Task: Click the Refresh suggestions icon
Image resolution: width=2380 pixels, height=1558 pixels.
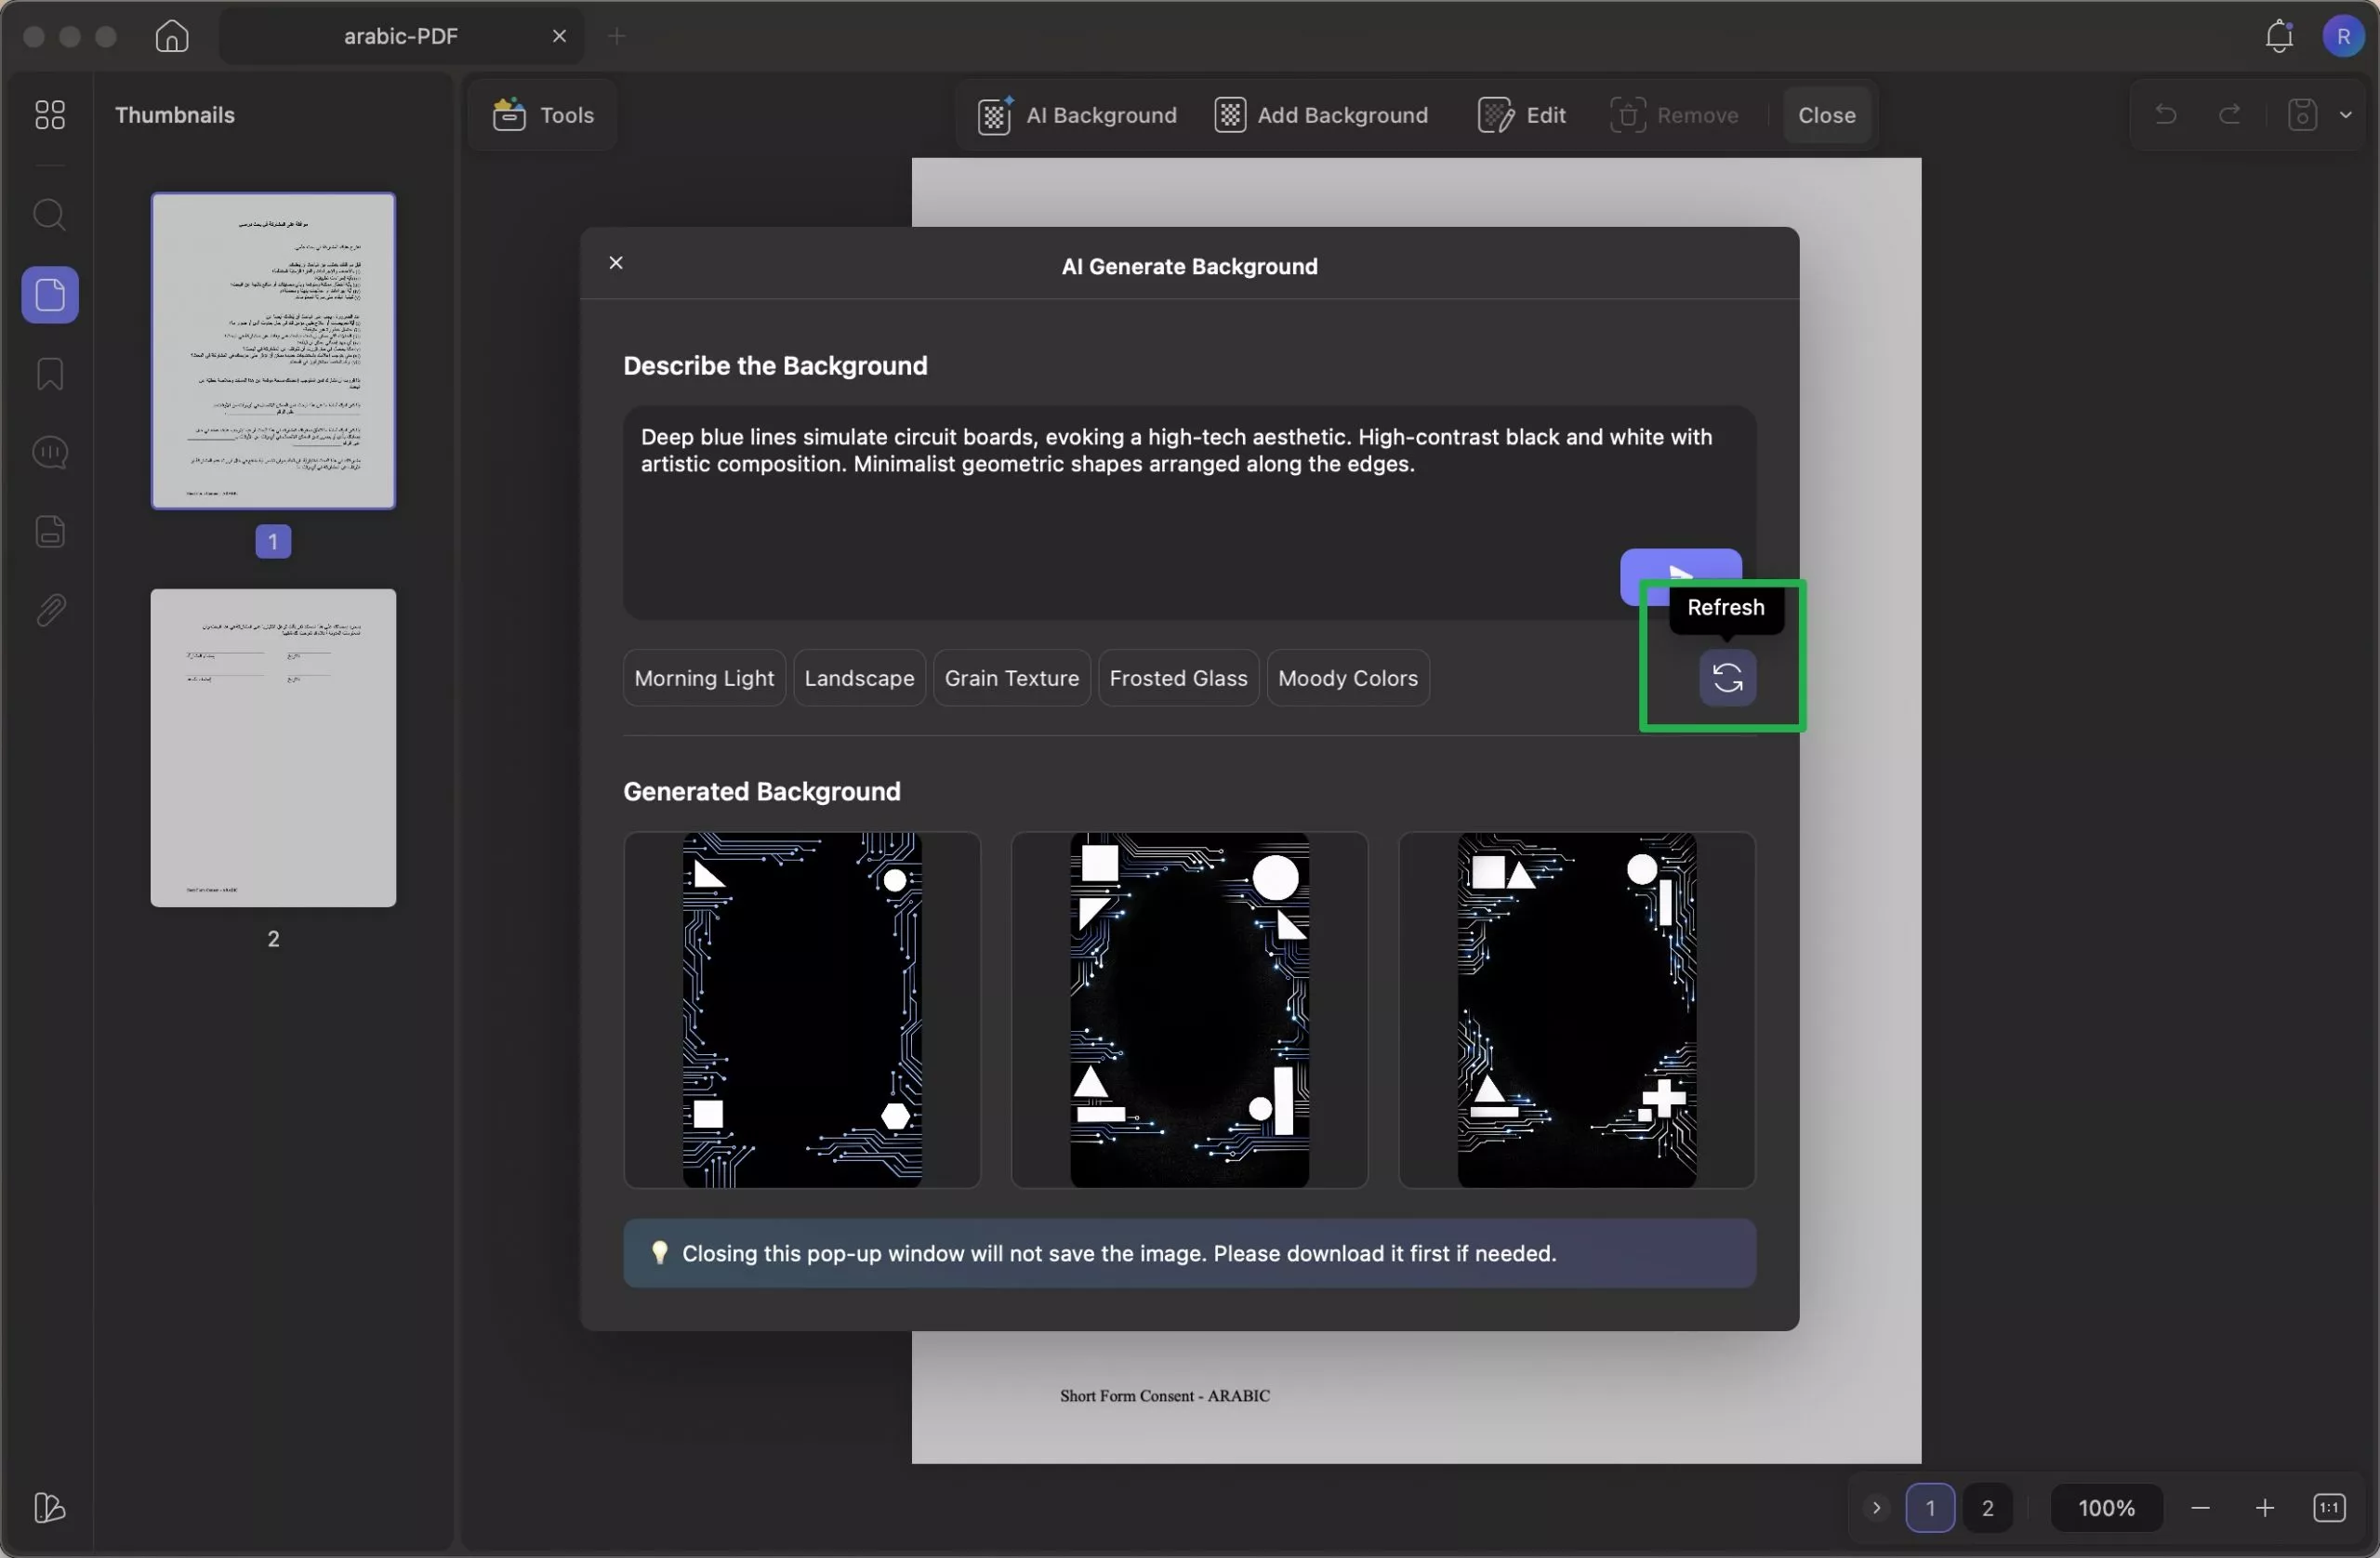Action: point(1727,678)
